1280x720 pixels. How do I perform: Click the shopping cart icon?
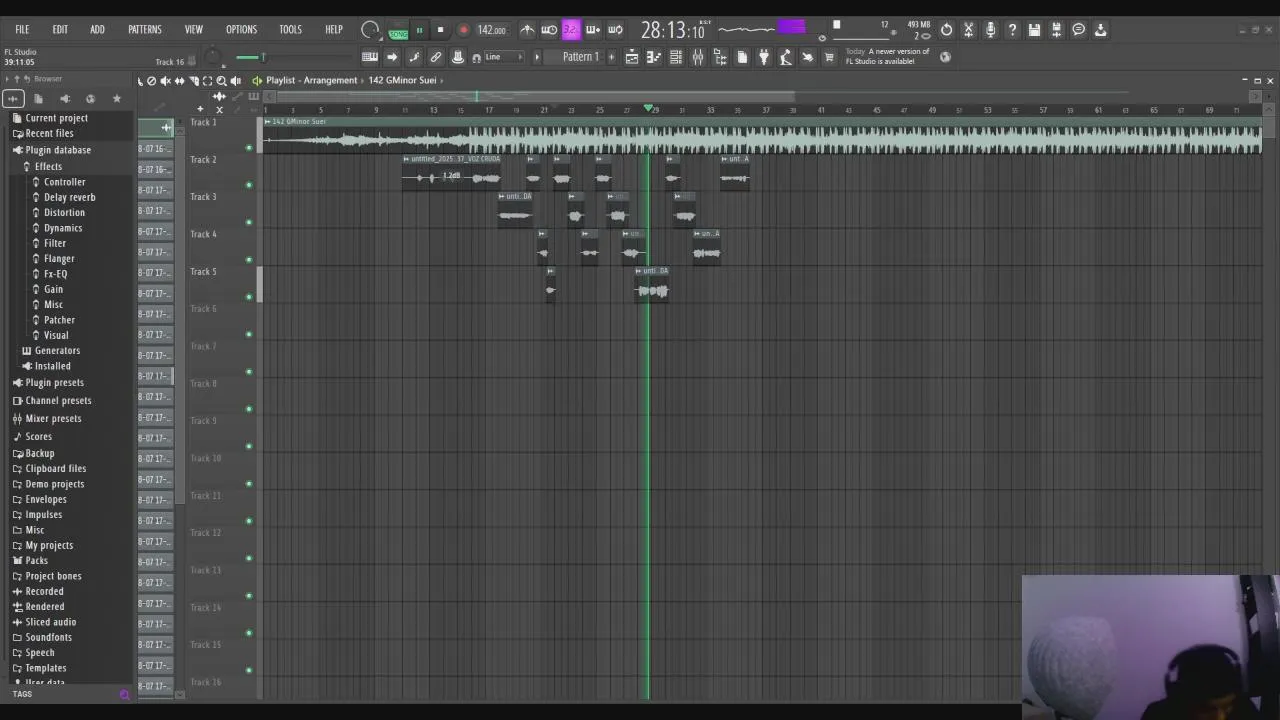pyautogui.click(x=829, y=57)
